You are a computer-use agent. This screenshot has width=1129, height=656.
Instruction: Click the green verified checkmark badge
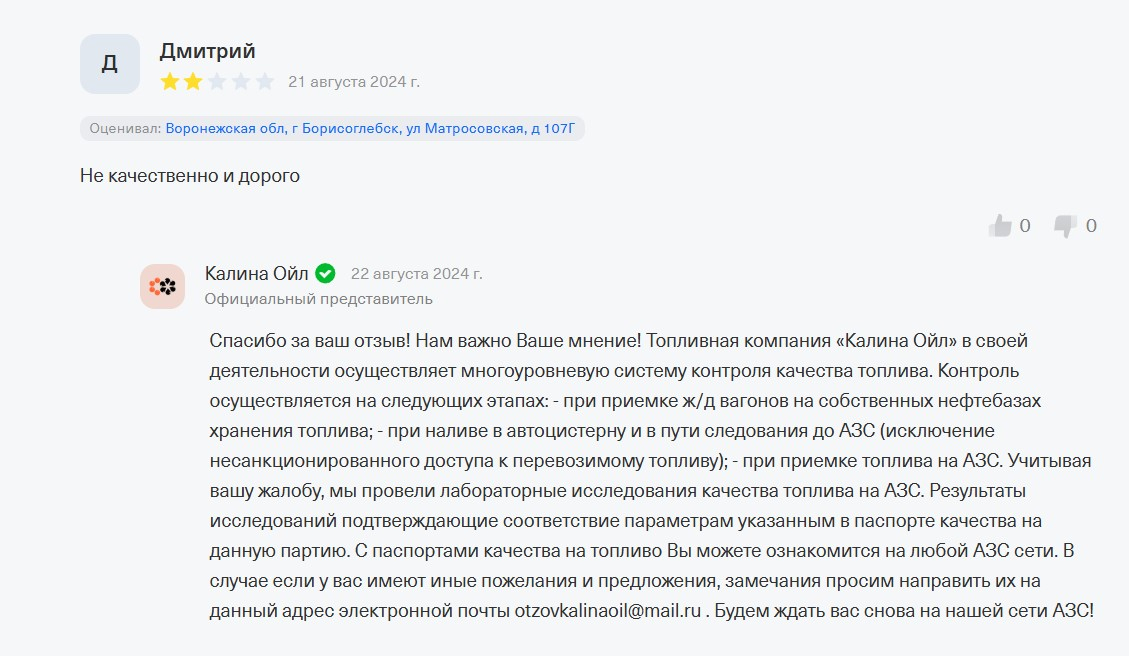pos(325,273)
